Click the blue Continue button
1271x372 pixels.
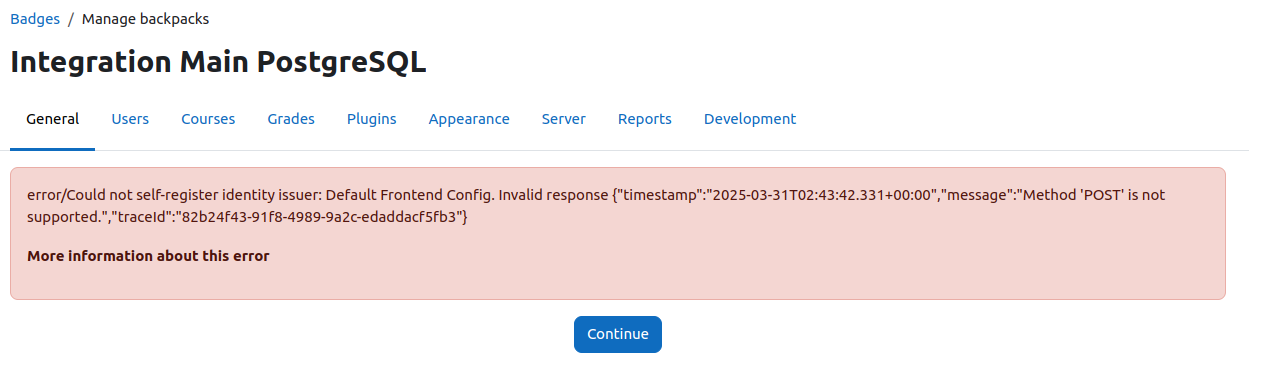[618, 334]
